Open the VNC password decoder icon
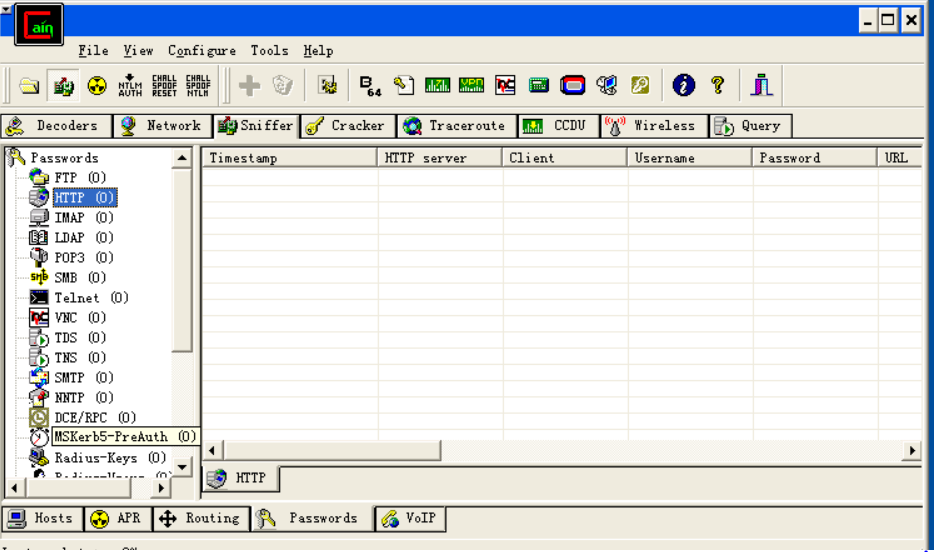This screenshot has width=934, height=552. pos(505,86)
